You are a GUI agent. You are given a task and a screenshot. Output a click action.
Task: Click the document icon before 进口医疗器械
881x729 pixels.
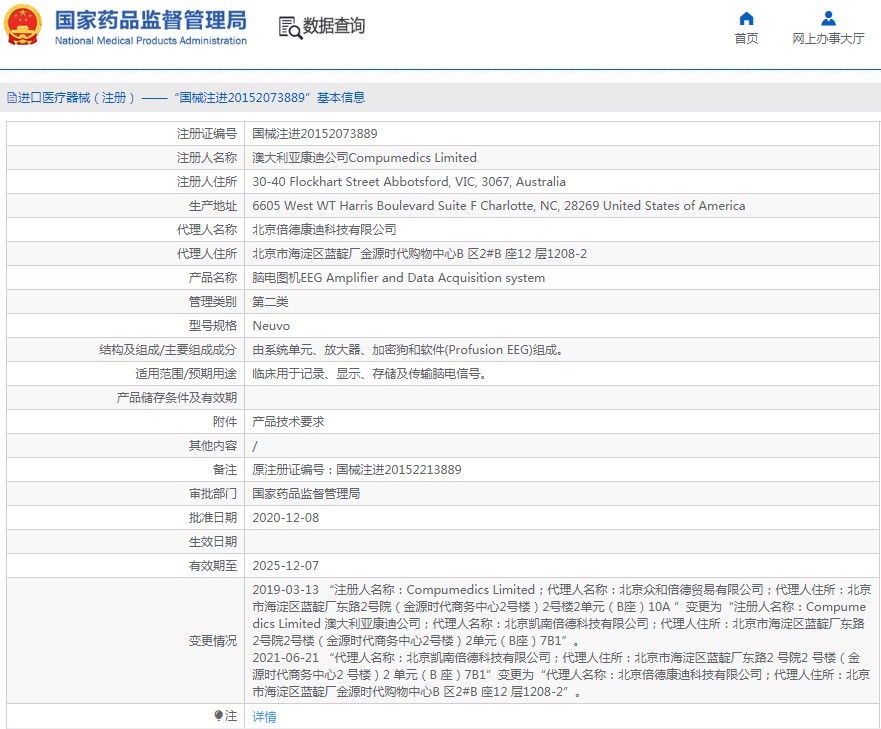pyautogui.click(x=11, y=98)
